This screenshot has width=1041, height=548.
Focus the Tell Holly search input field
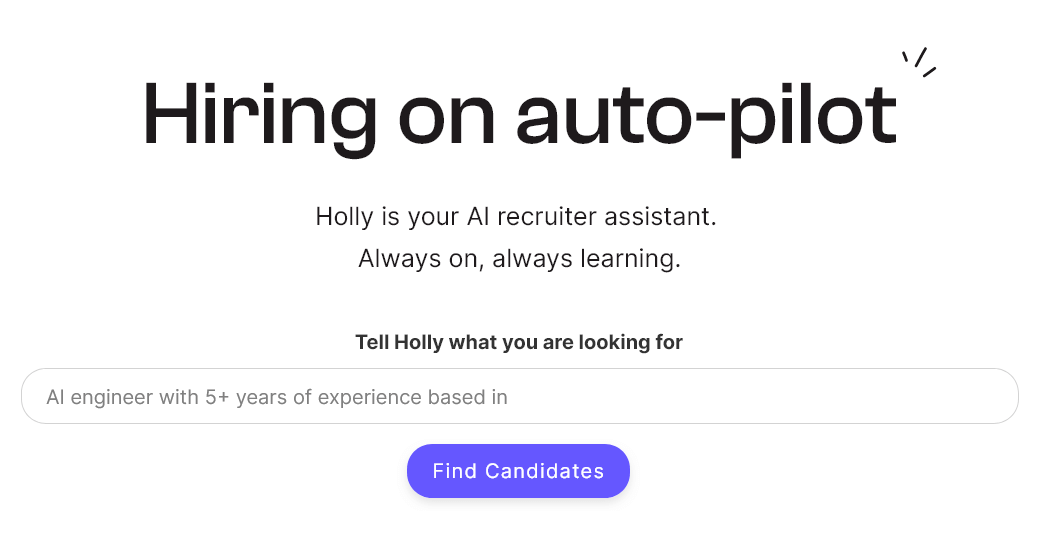point(519,397)
